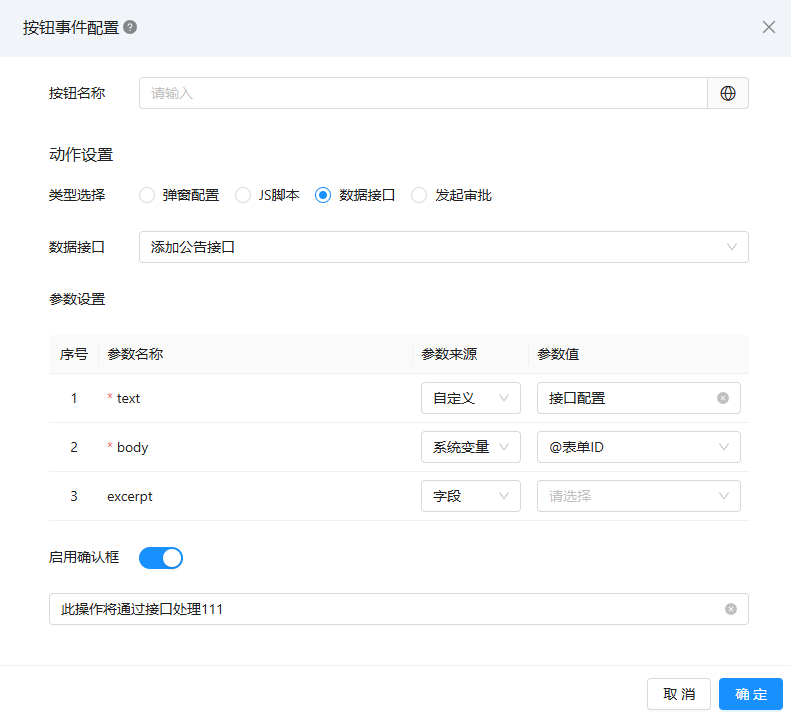
Task: Clear the 接口配置 parameter value text
Action: 723,398
